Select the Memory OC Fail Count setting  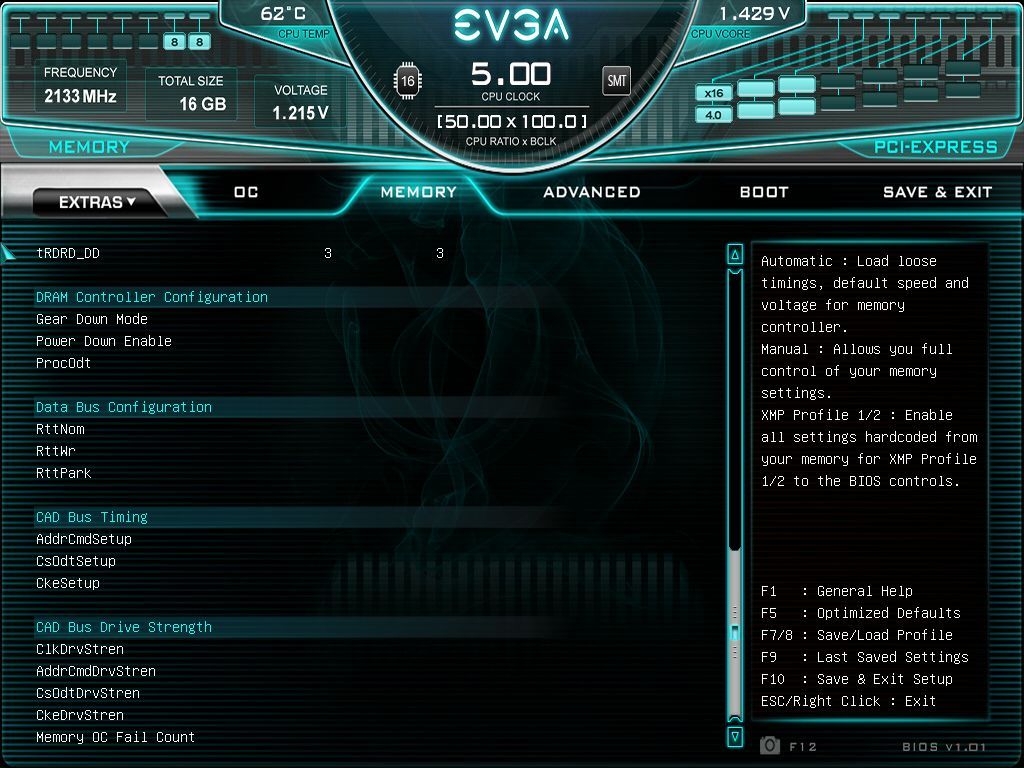(116, 737)
